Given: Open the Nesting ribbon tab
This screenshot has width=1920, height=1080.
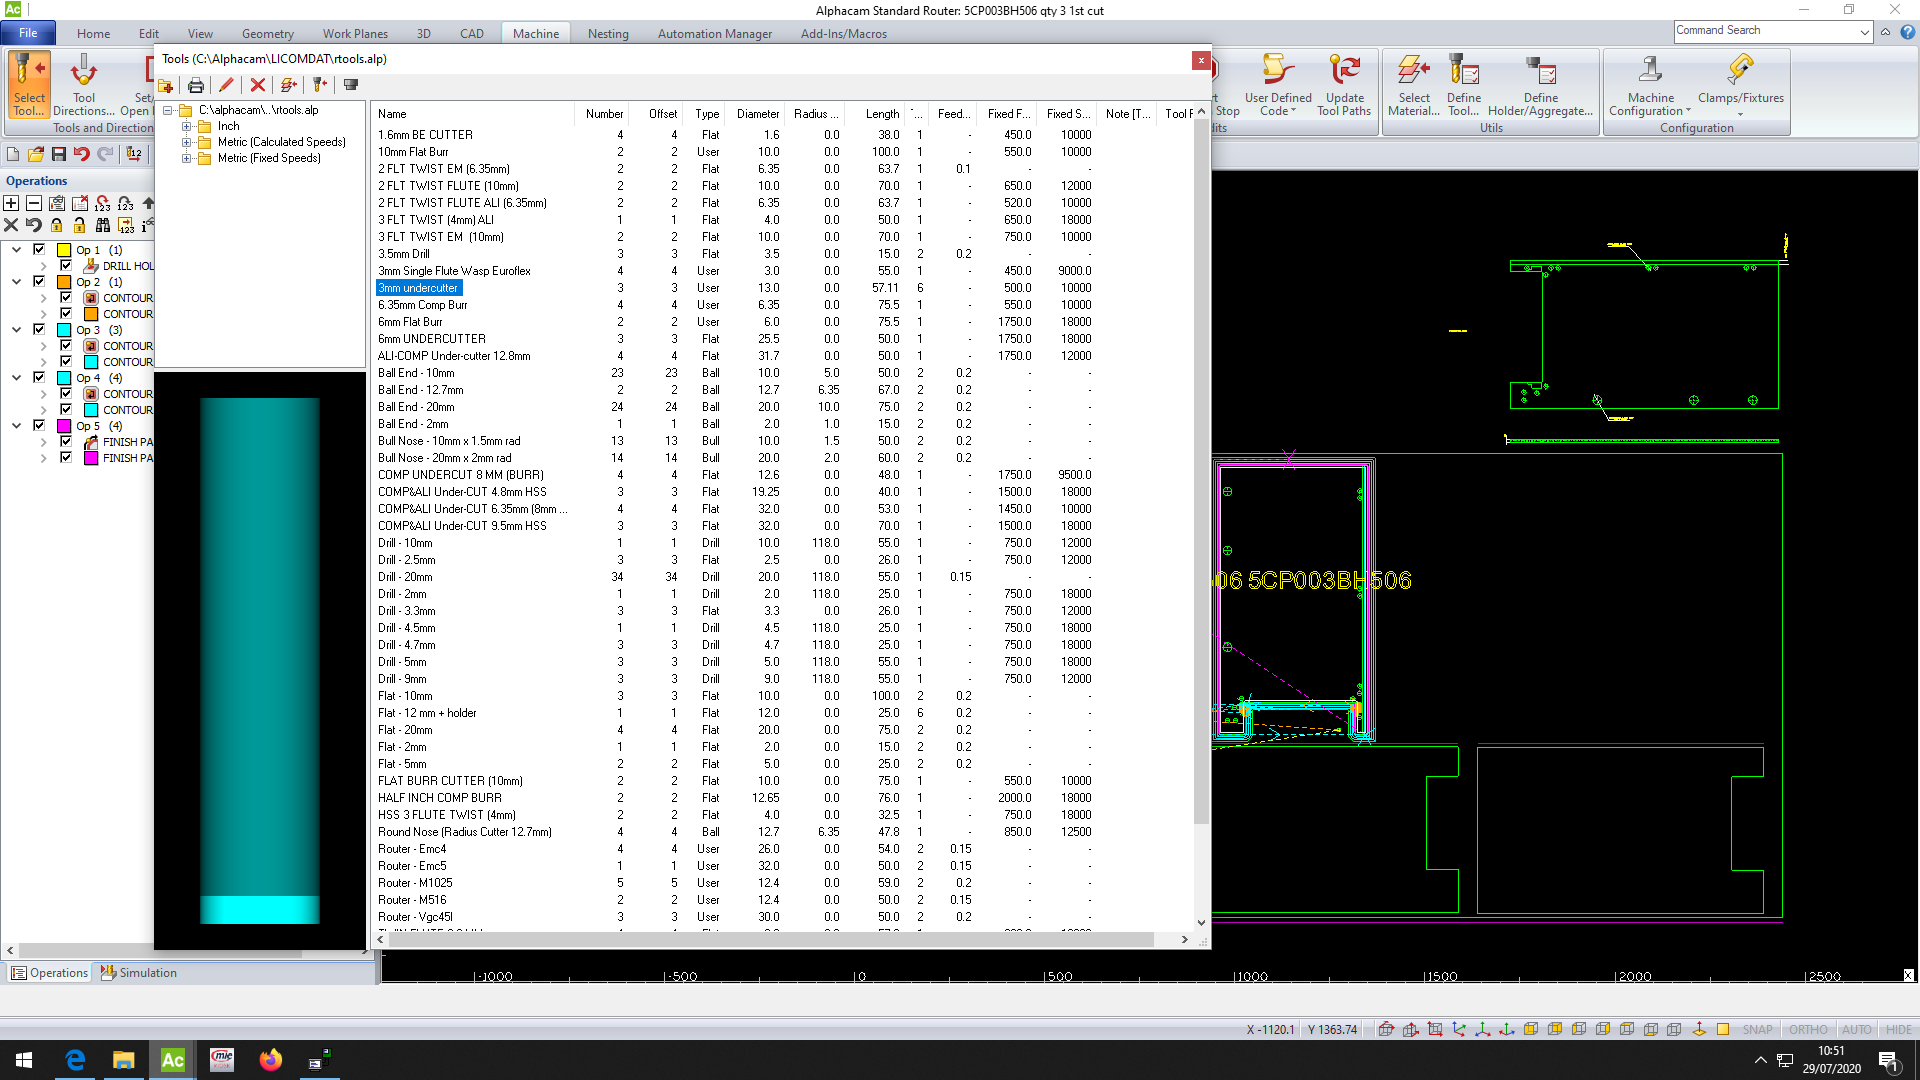Looking at the screenshot, I should point(608,33).
